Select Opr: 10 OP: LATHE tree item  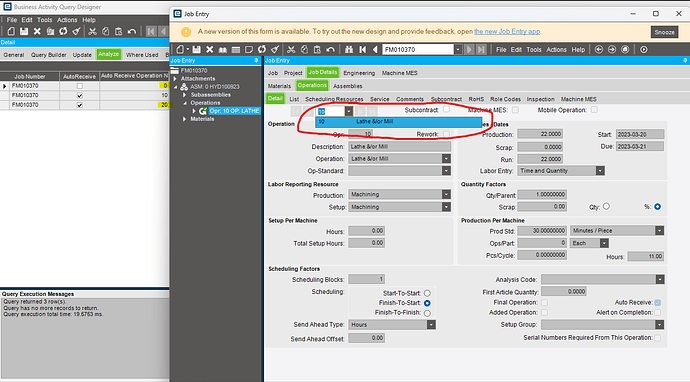(x=235, y=111)
